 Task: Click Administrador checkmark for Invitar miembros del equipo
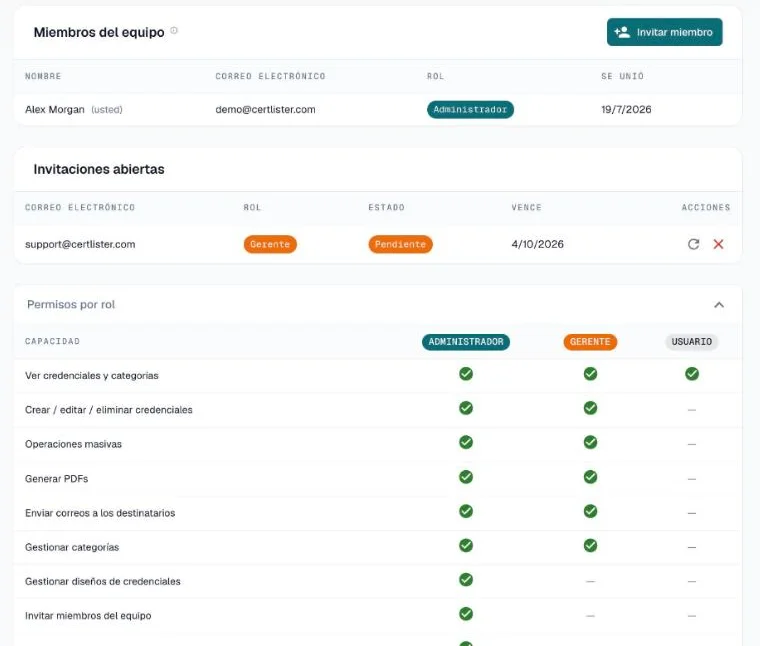tap(466, 614)
